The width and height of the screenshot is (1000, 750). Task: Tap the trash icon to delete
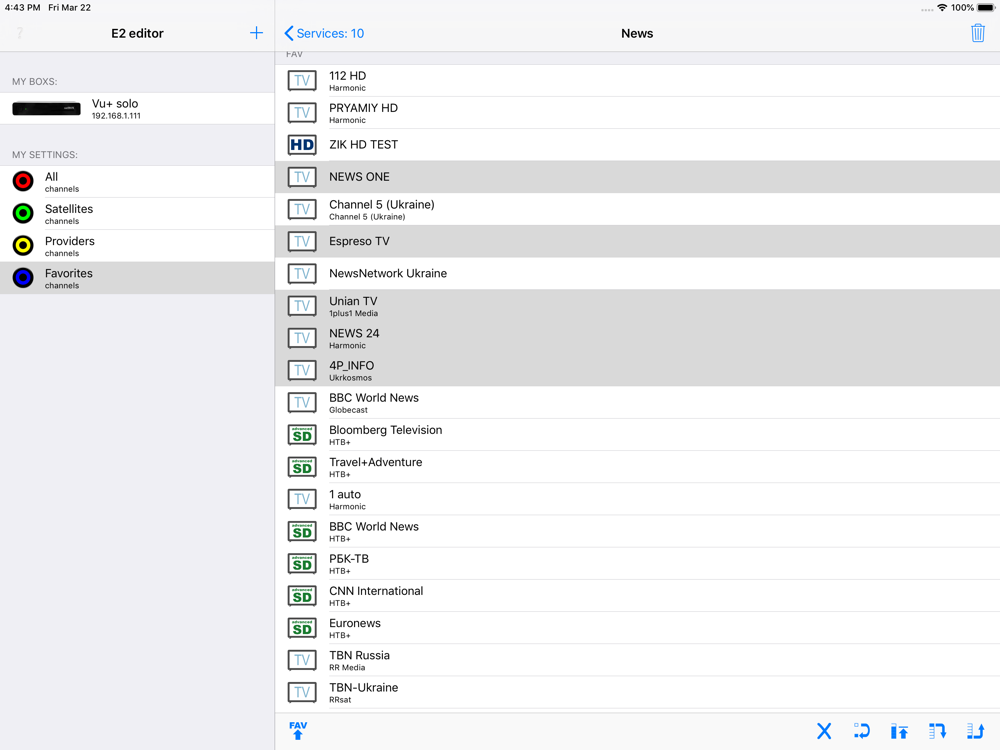978,33
